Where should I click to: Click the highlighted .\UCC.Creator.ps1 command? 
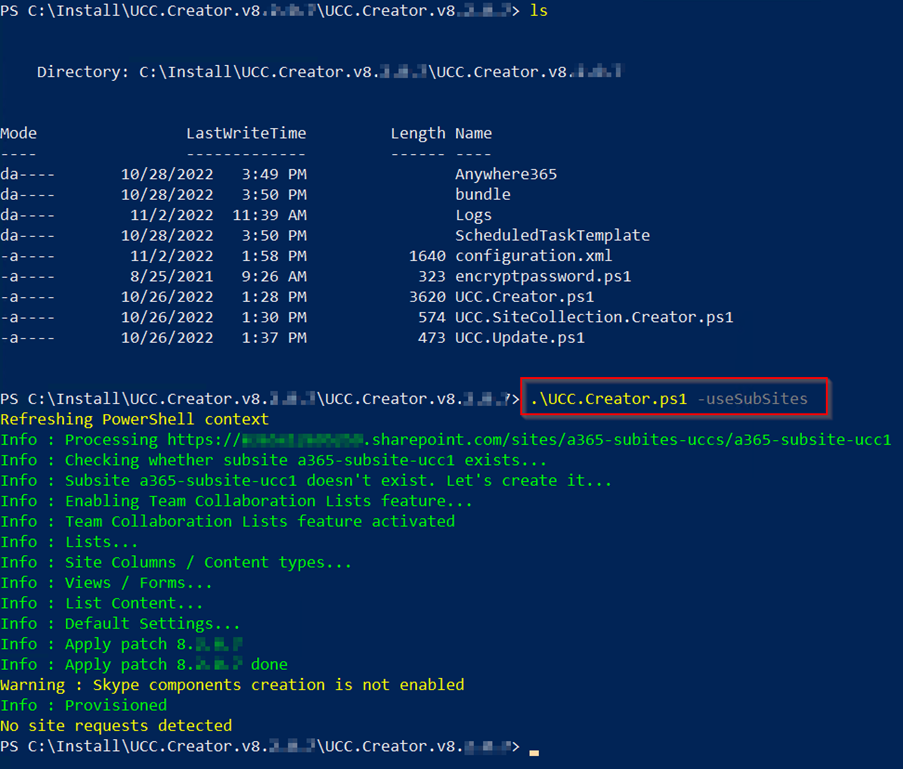[608, 399]
